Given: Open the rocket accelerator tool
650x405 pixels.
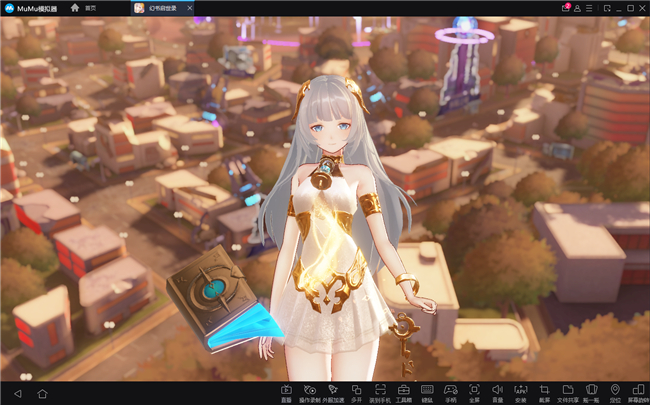Looking at the screenshot, I should (x=333, y=392).
